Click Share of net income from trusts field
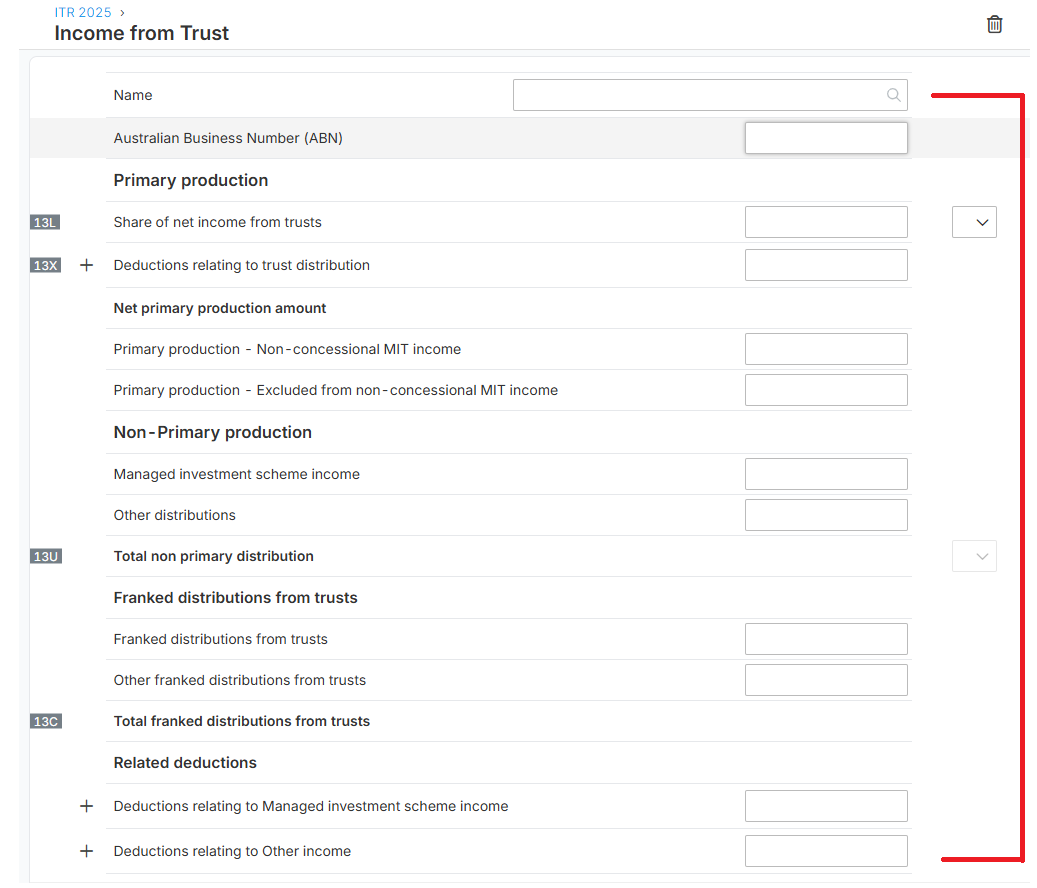Image resolution: width=1037 pixels, height=888 pixels. pos(826,222)
